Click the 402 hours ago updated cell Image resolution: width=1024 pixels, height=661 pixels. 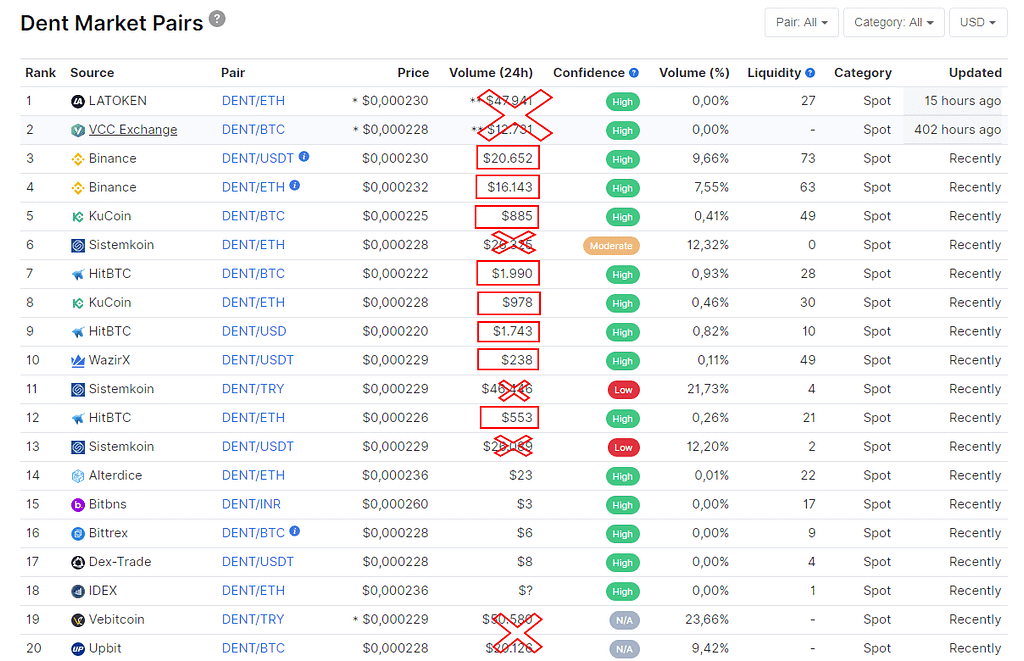coord(957,130)
